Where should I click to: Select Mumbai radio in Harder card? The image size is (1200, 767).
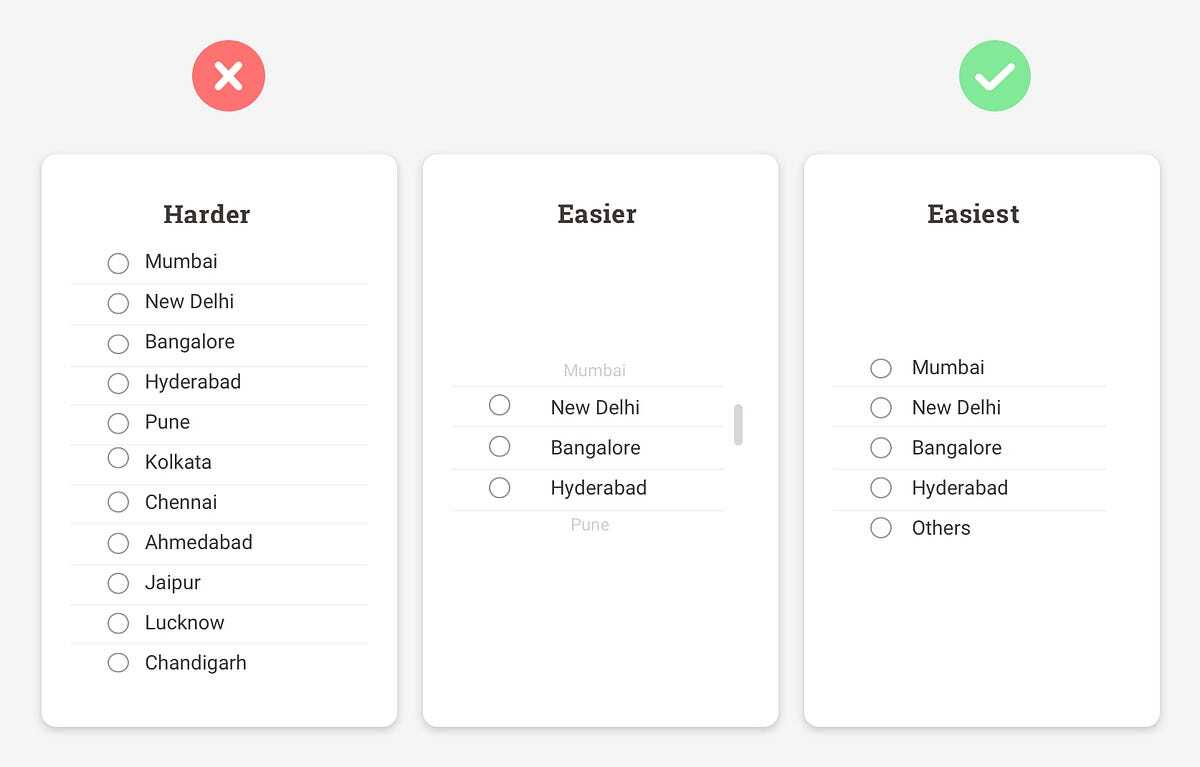click(118, 263)
